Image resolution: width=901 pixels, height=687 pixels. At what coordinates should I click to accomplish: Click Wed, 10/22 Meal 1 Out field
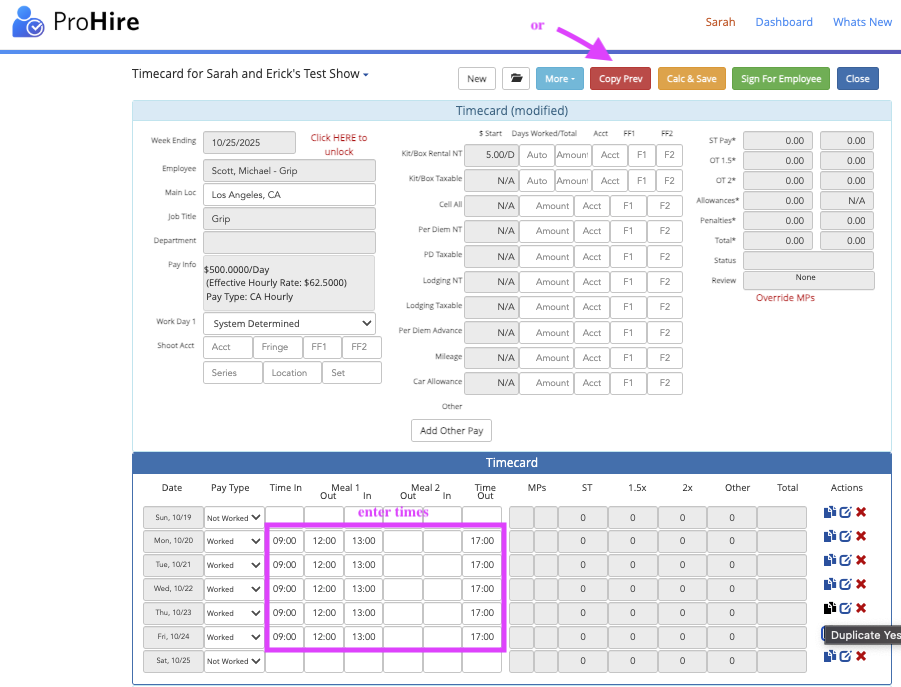click(x=324, y=589)
